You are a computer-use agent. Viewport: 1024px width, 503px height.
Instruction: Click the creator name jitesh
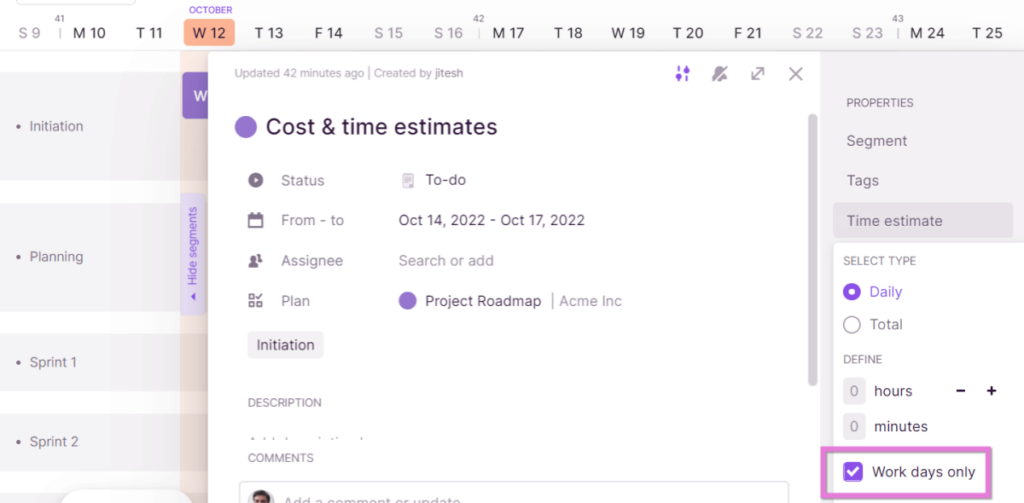click(x=449, y=73)
